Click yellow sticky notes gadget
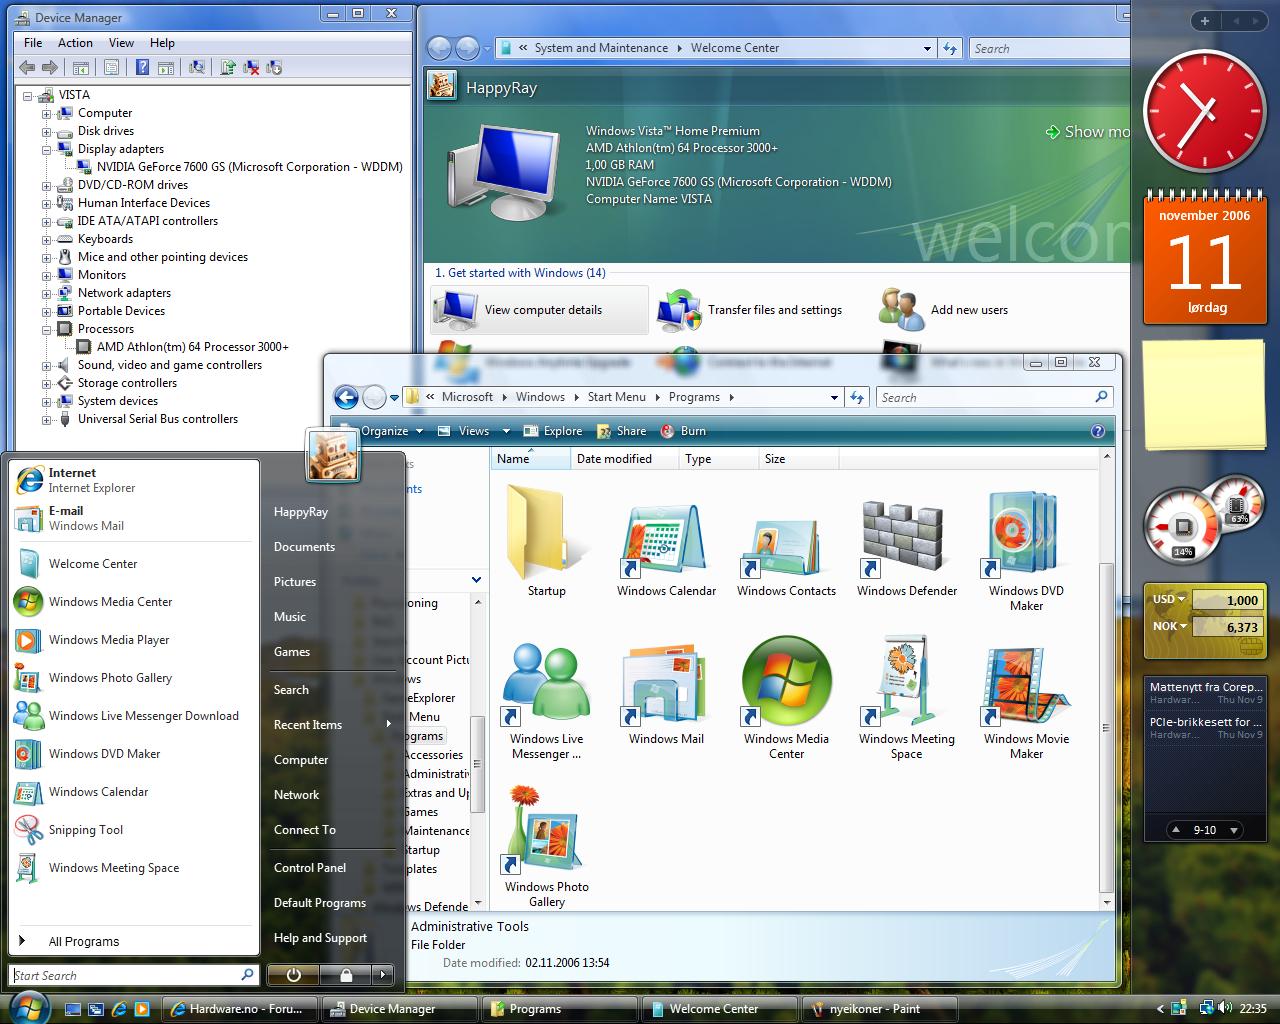The height and width of the screenshot is (1024, 1280). 1203,397
